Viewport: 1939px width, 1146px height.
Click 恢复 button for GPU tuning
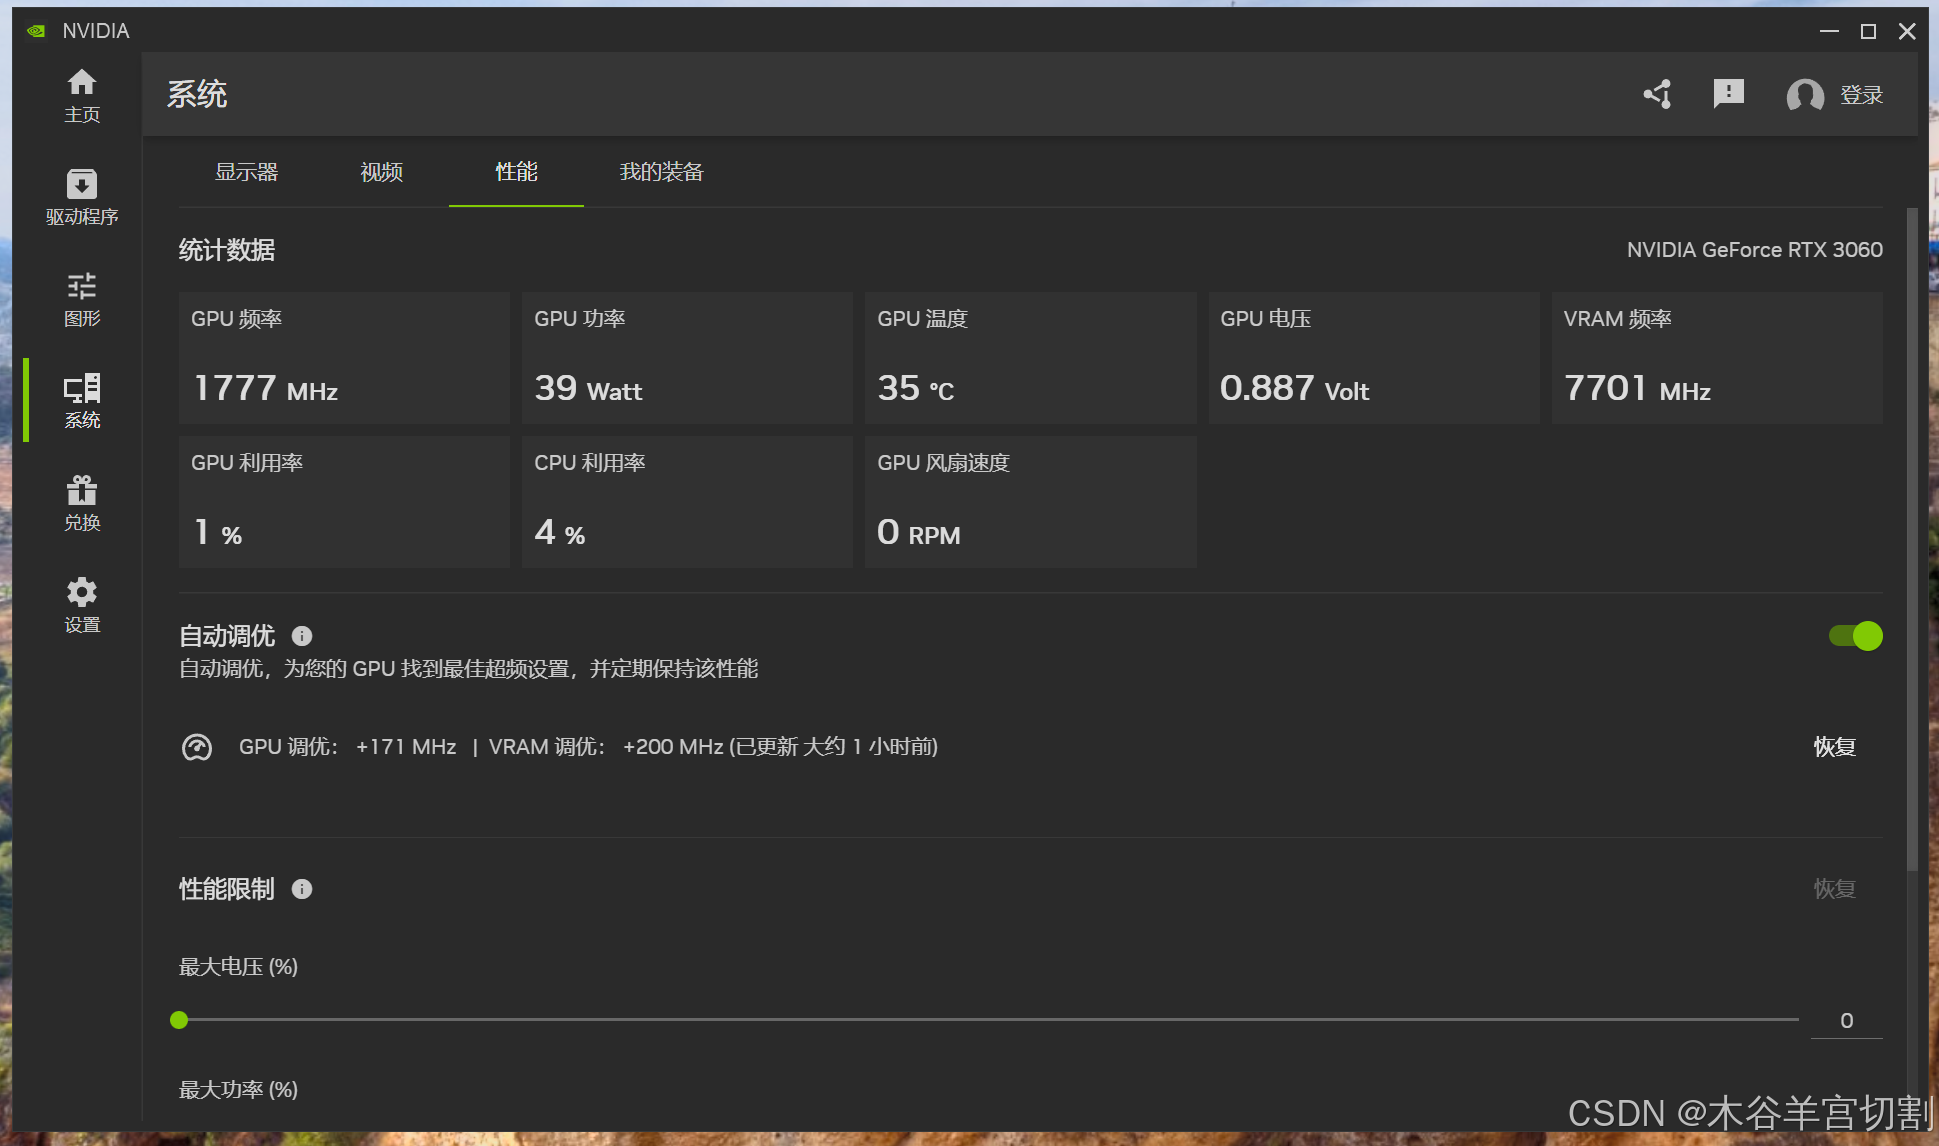[x=1834, y=747]
